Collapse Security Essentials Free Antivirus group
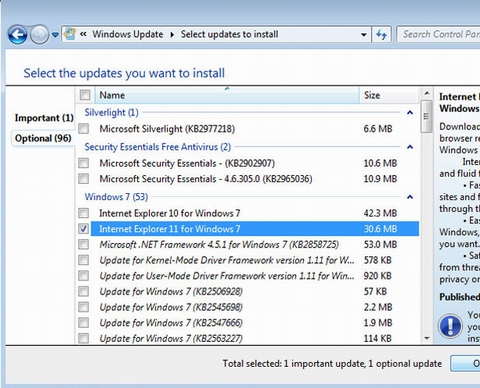480x388 pixels. pos(410,147)
